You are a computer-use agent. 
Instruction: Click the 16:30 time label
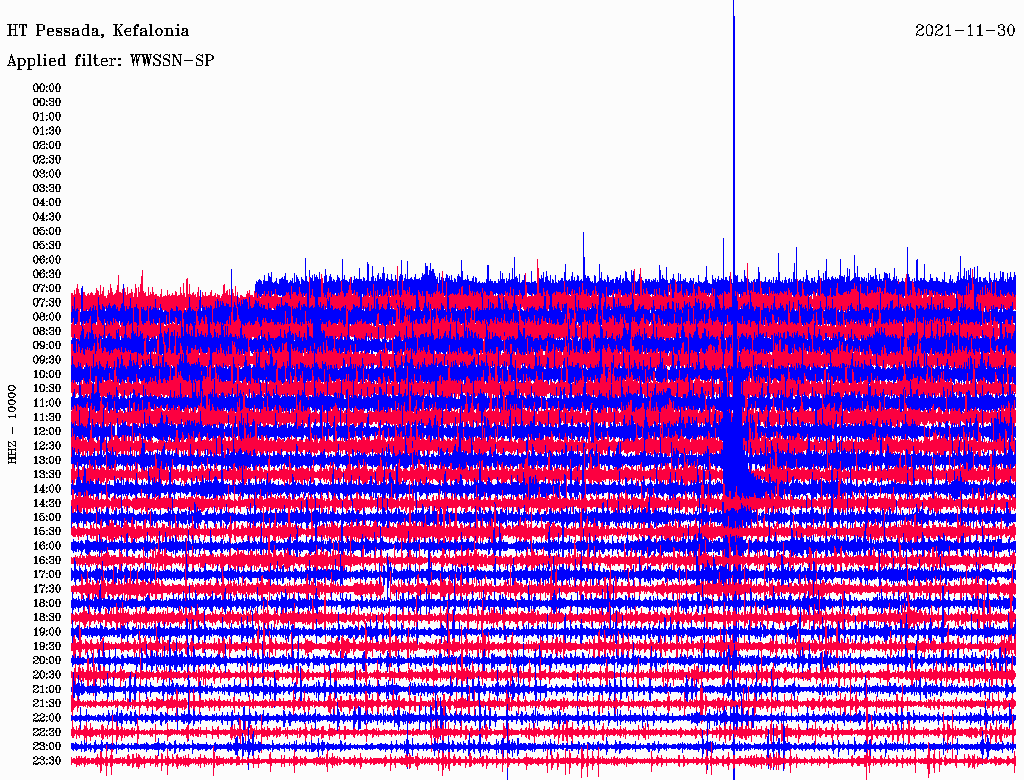pos(47,561)
